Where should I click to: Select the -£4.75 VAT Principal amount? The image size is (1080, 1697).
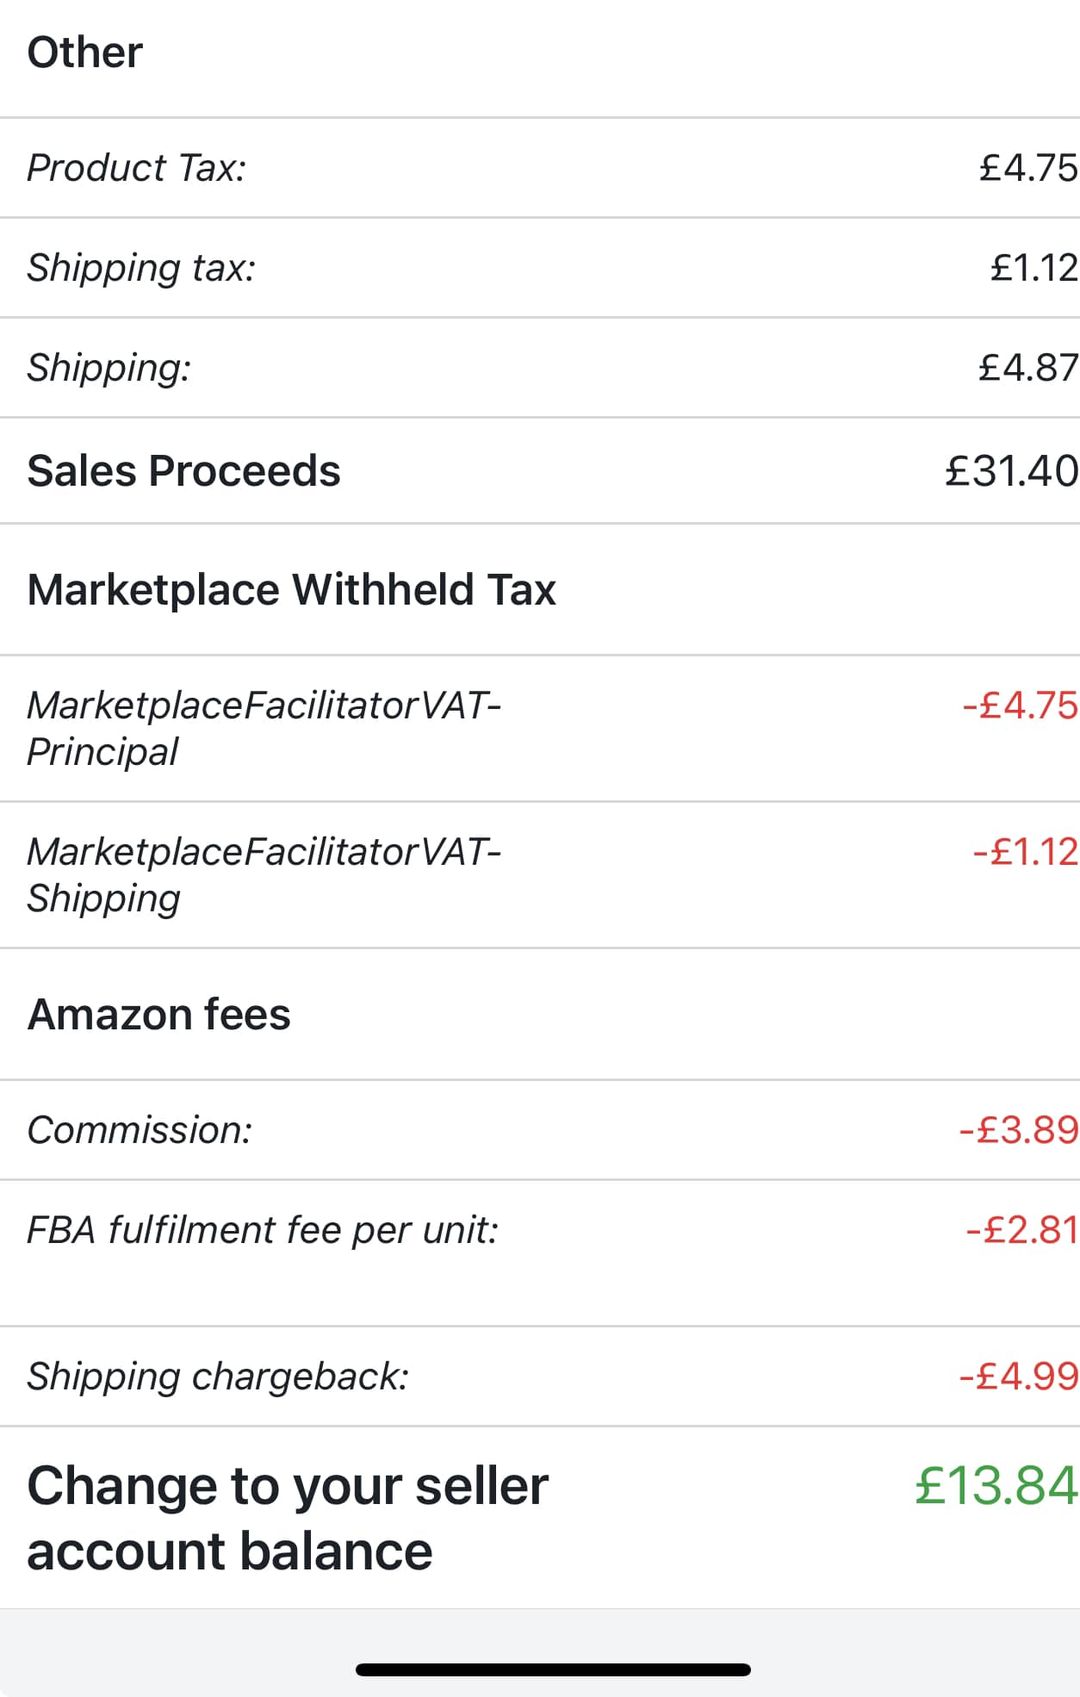[x=1020, y=705]
